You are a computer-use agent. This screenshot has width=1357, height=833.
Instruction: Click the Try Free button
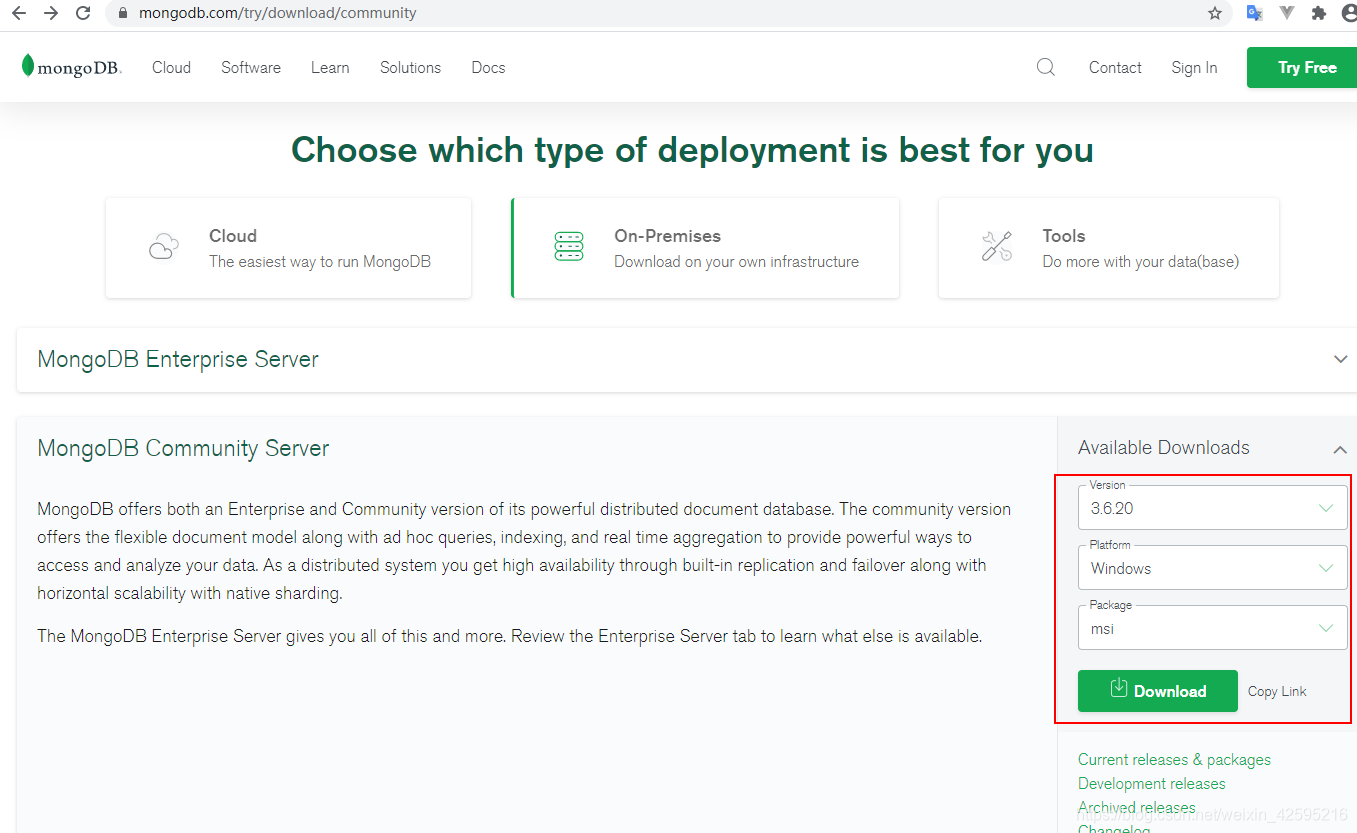[1302, 67]
